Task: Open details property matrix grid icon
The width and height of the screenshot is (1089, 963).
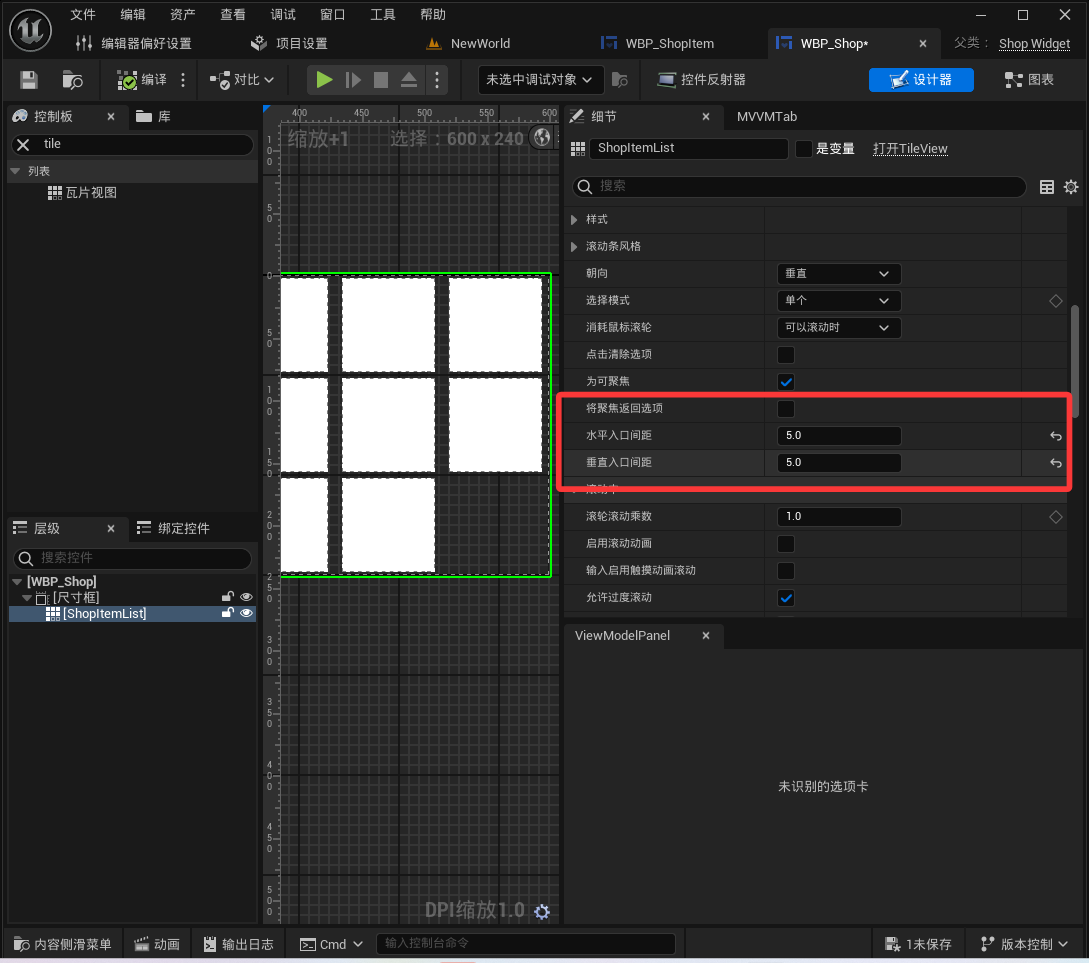Action: 1047,187
